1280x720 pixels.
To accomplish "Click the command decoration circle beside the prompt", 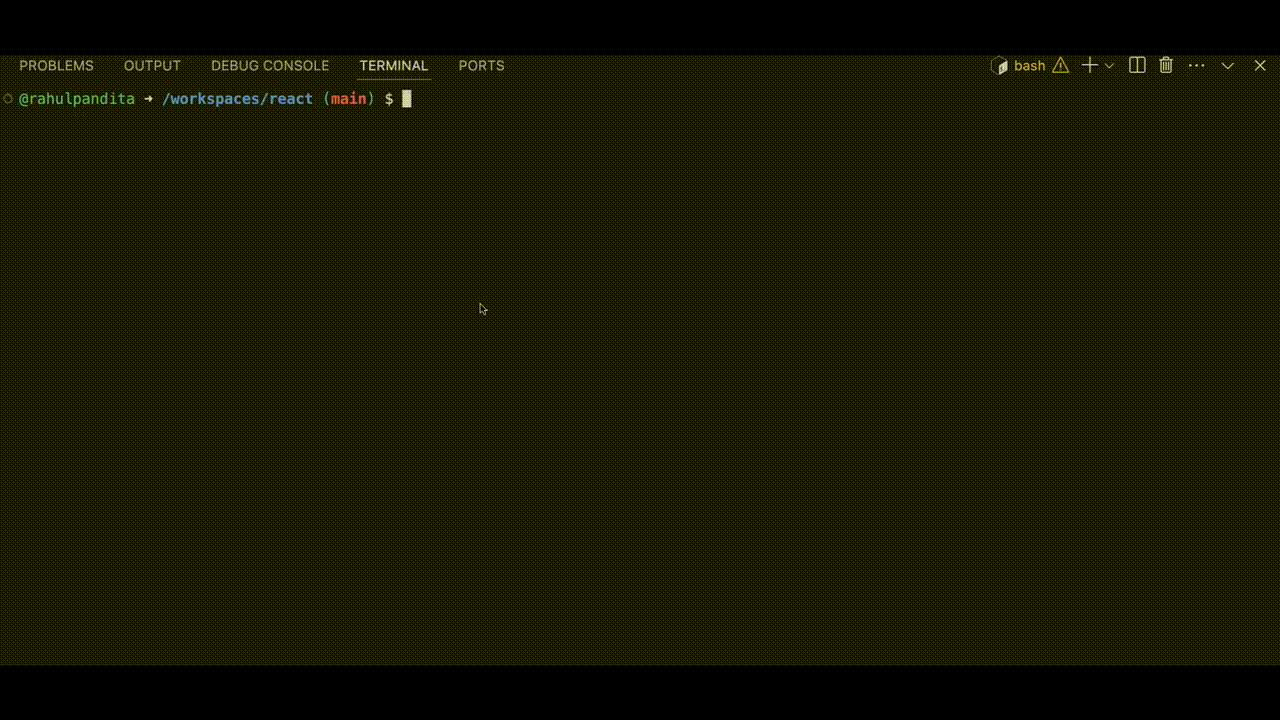I will pos(8,99).
